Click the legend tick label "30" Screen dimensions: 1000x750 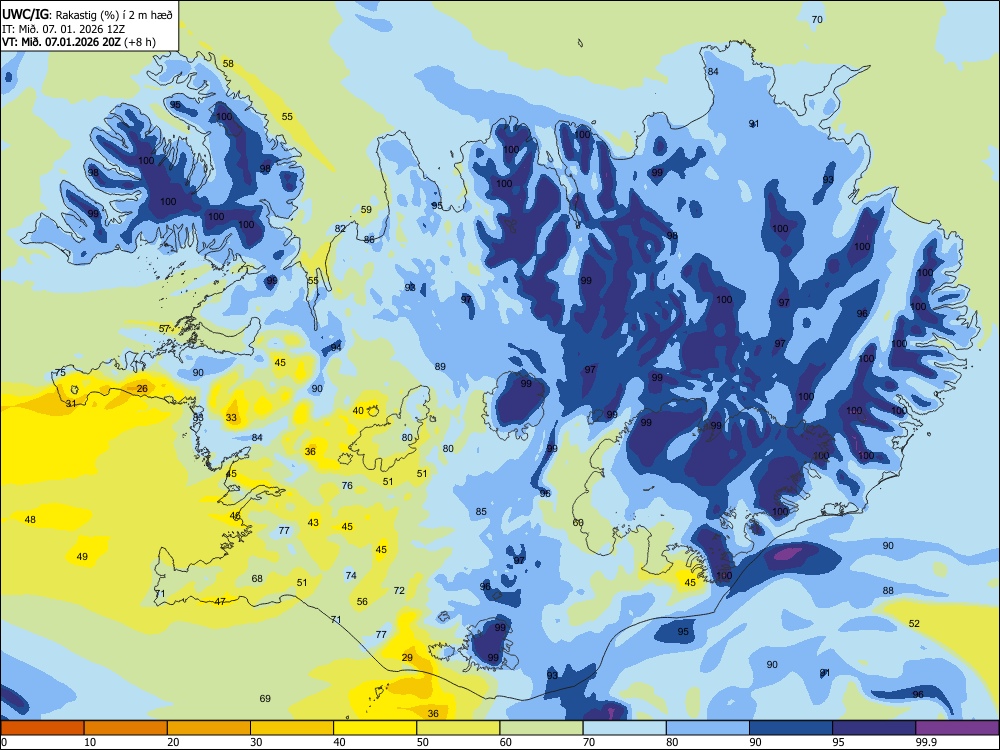[256, 742]
